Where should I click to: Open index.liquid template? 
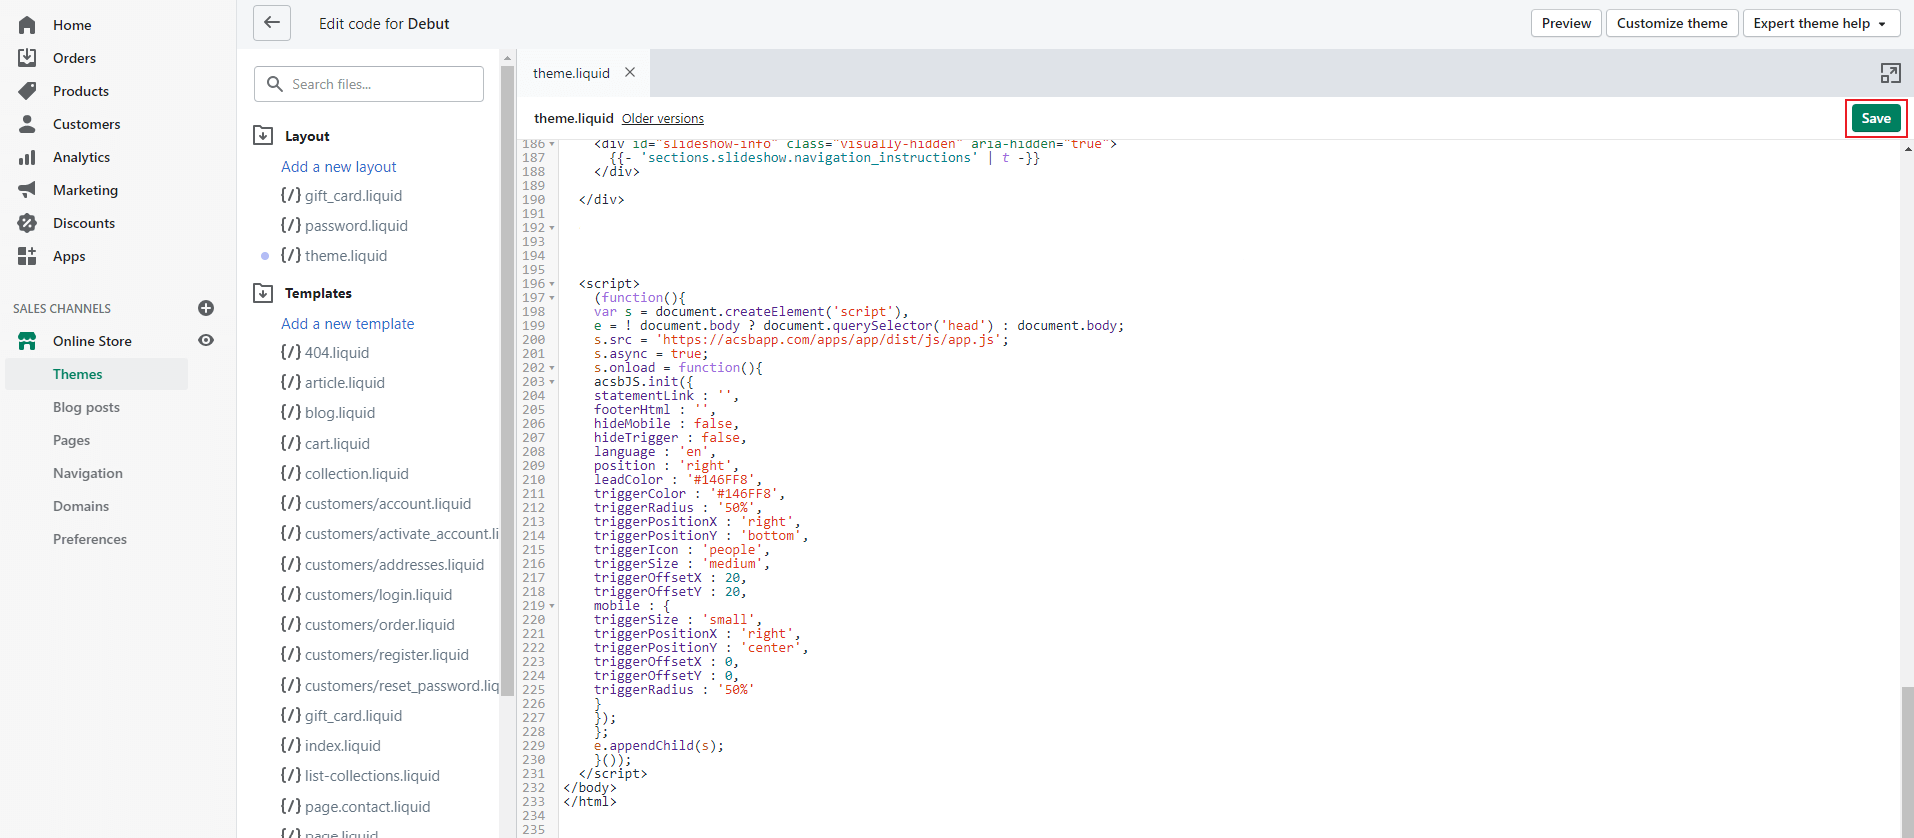click(x=331, y=746)
